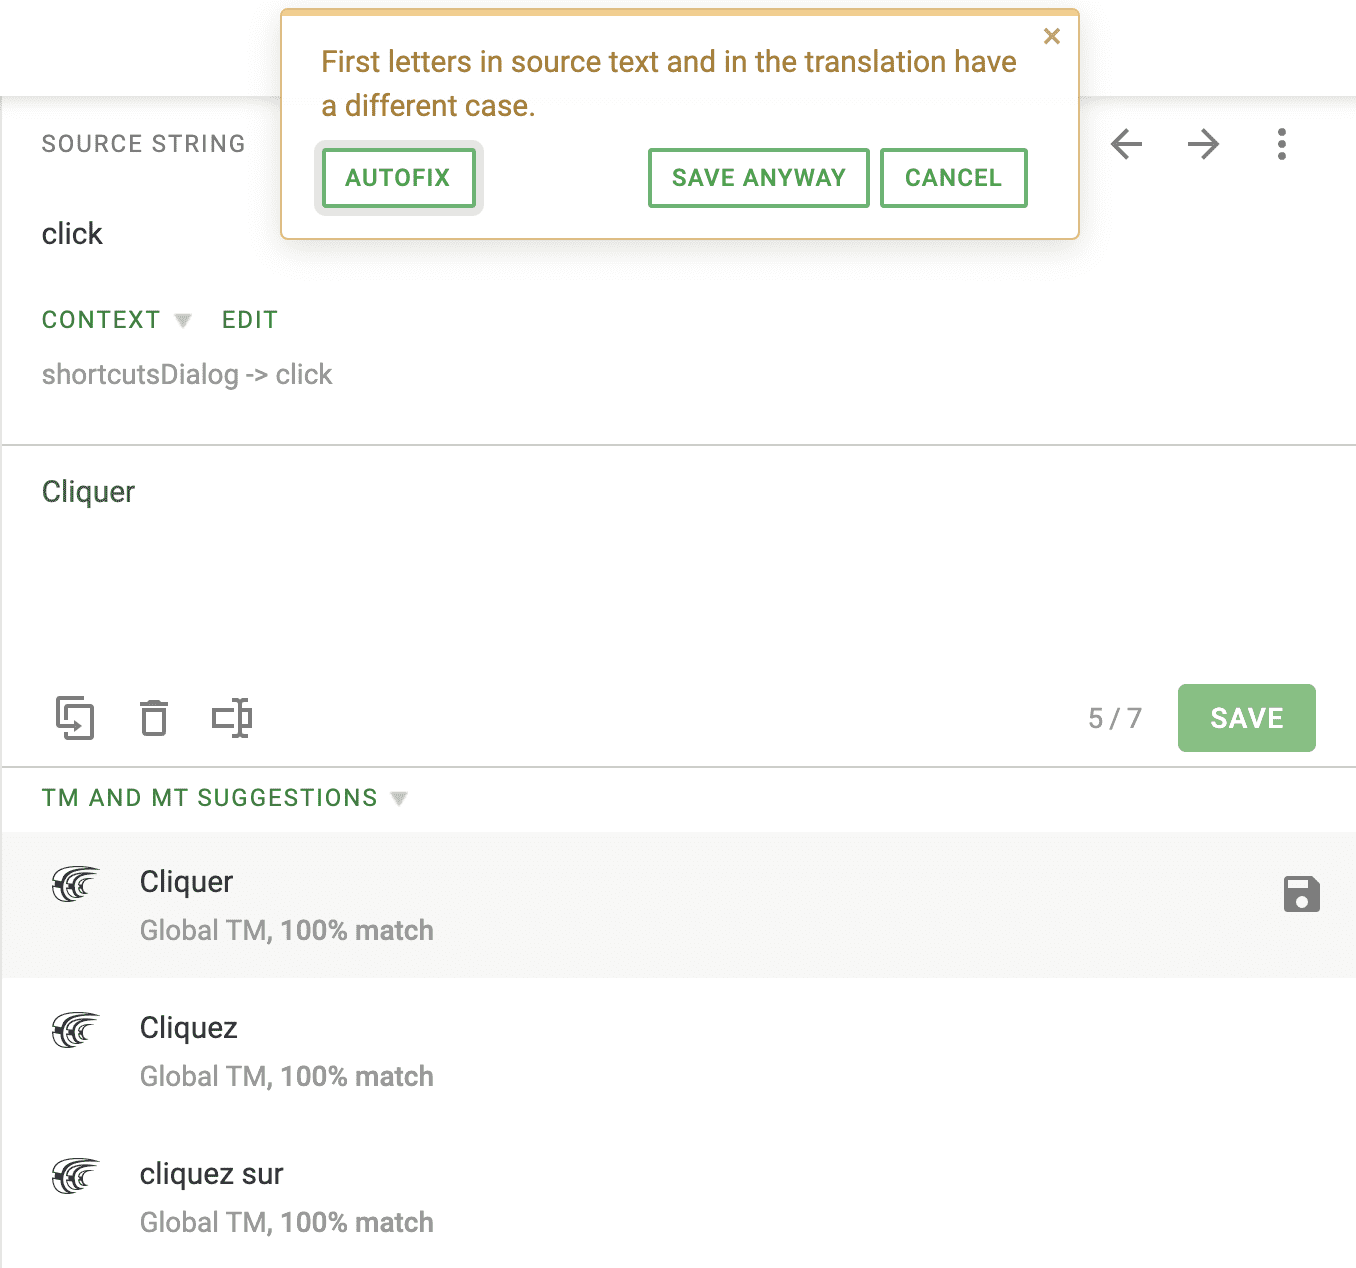1356x1268 pixels.
Task: Click the trash icon to clear translation
Action: 154,718
